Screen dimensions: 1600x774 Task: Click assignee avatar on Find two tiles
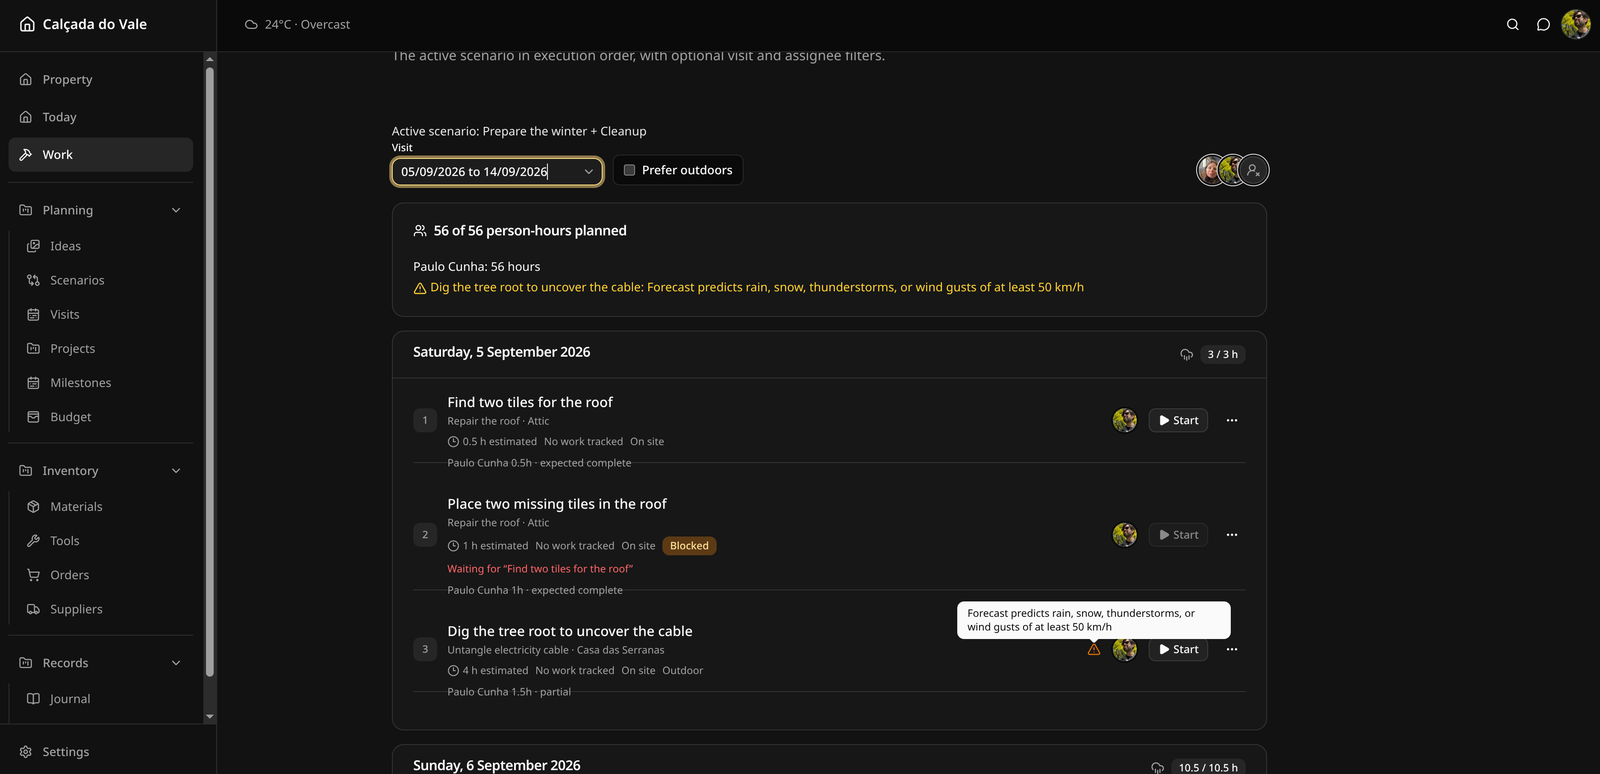tap(1125, 421)
